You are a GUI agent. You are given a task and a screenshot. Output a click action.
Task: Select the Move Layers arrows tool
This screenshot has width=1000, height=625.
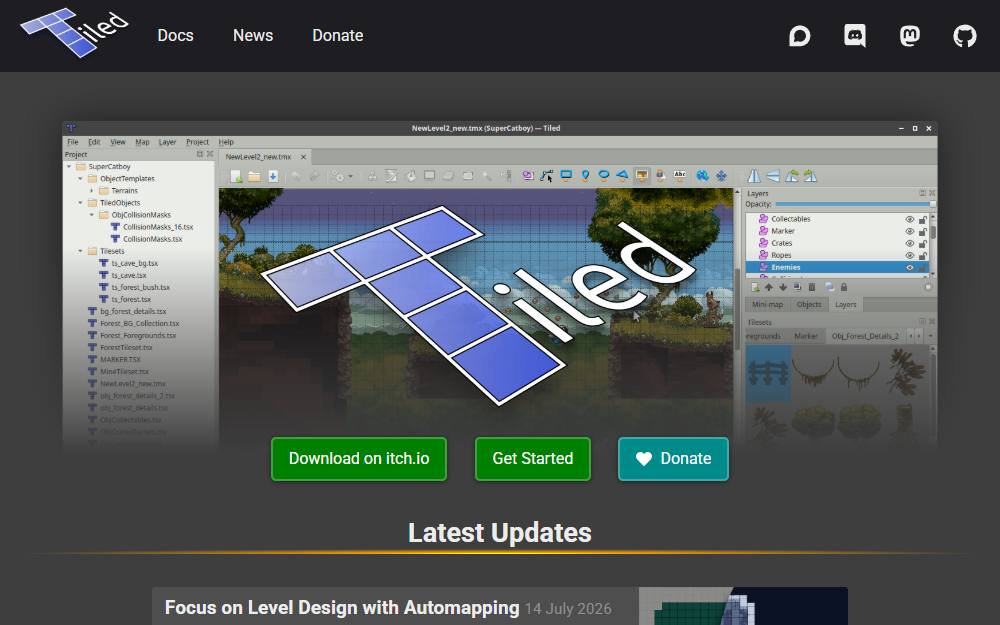(721, 176)
